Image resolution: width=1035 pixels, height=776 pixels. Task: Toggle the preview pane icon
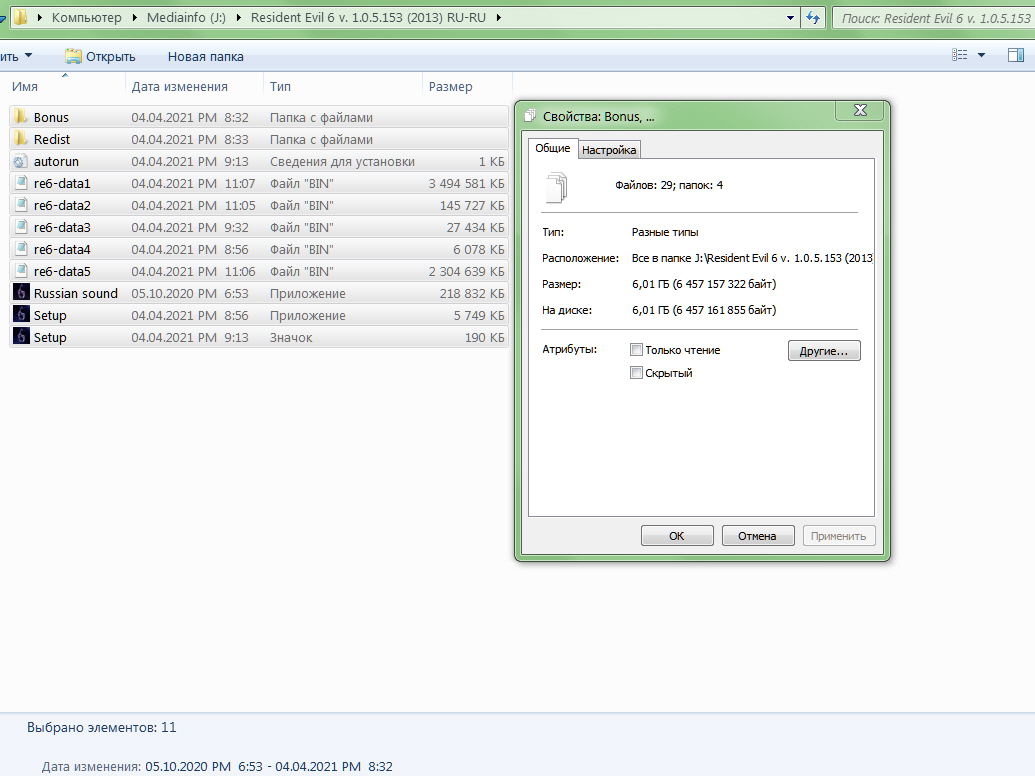pyautogui.click(x=1016, y=55)
